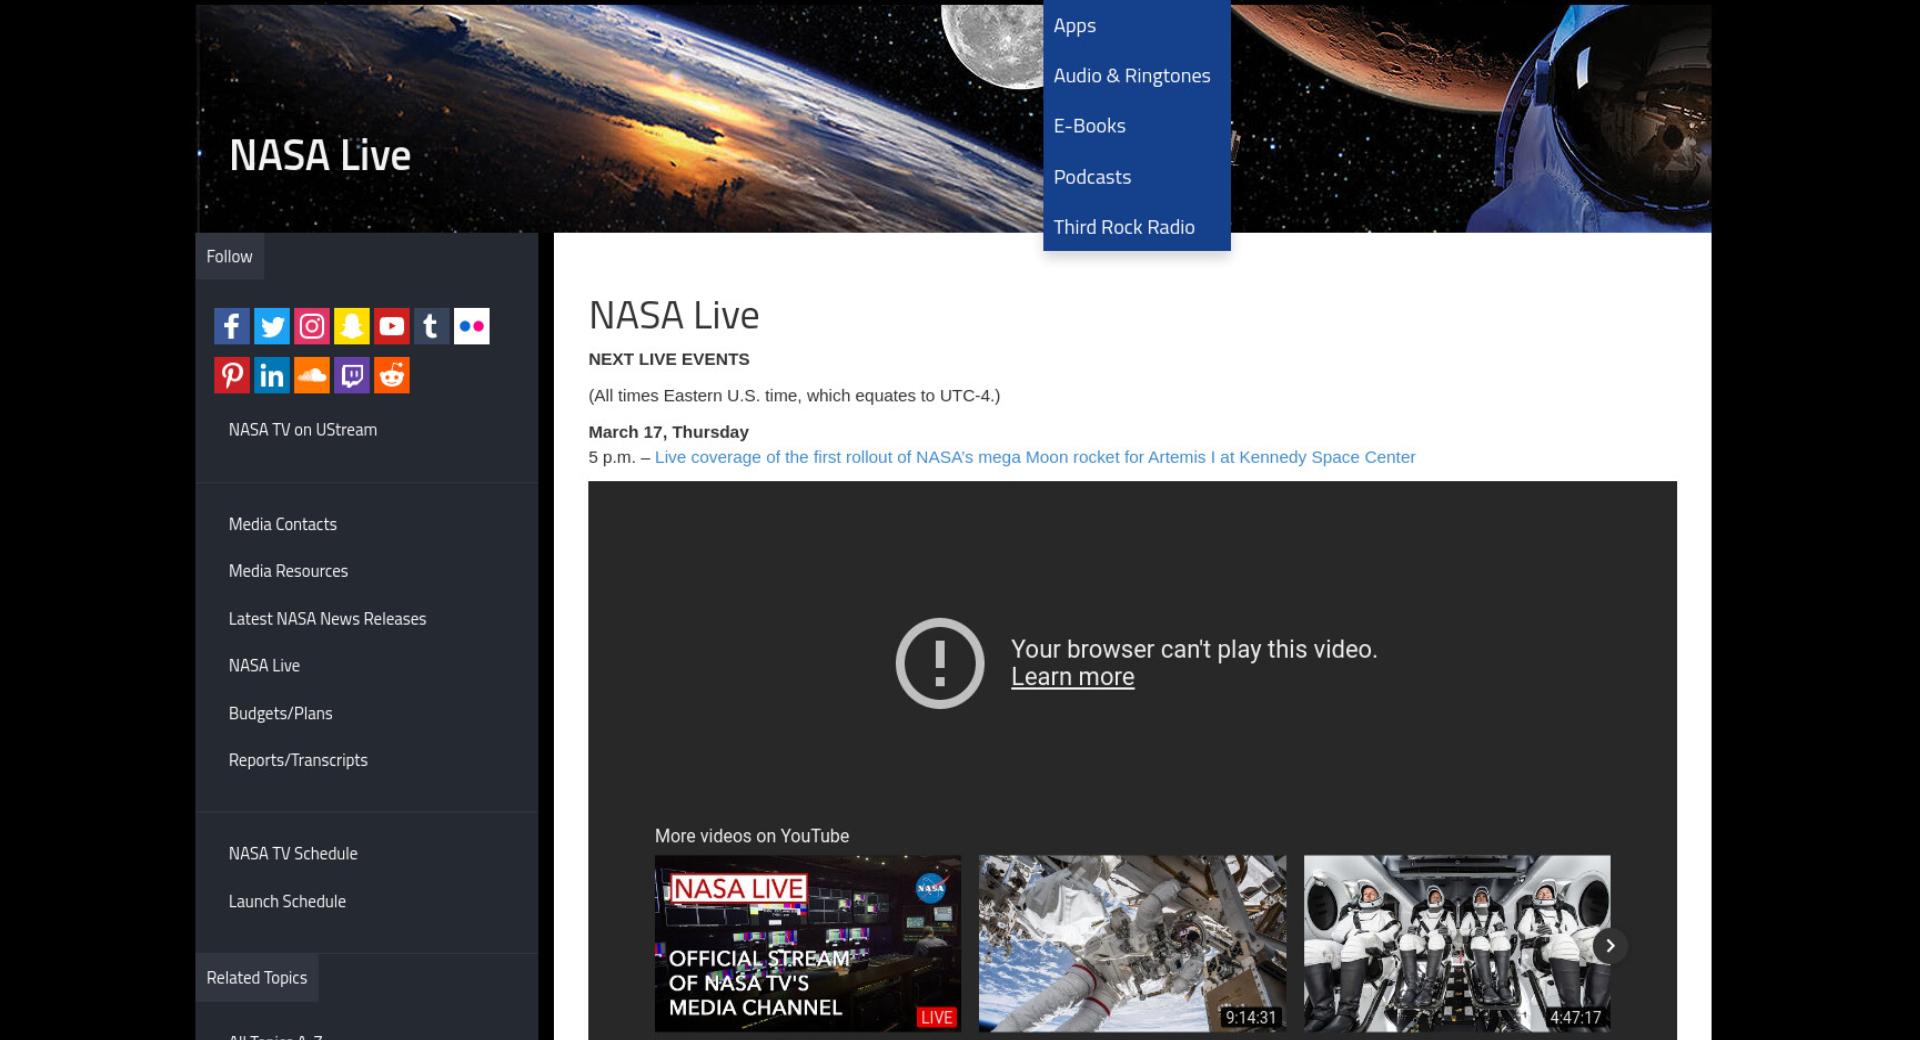
Task: Open NASA's Instagram icon
Action: pos(311,326)
